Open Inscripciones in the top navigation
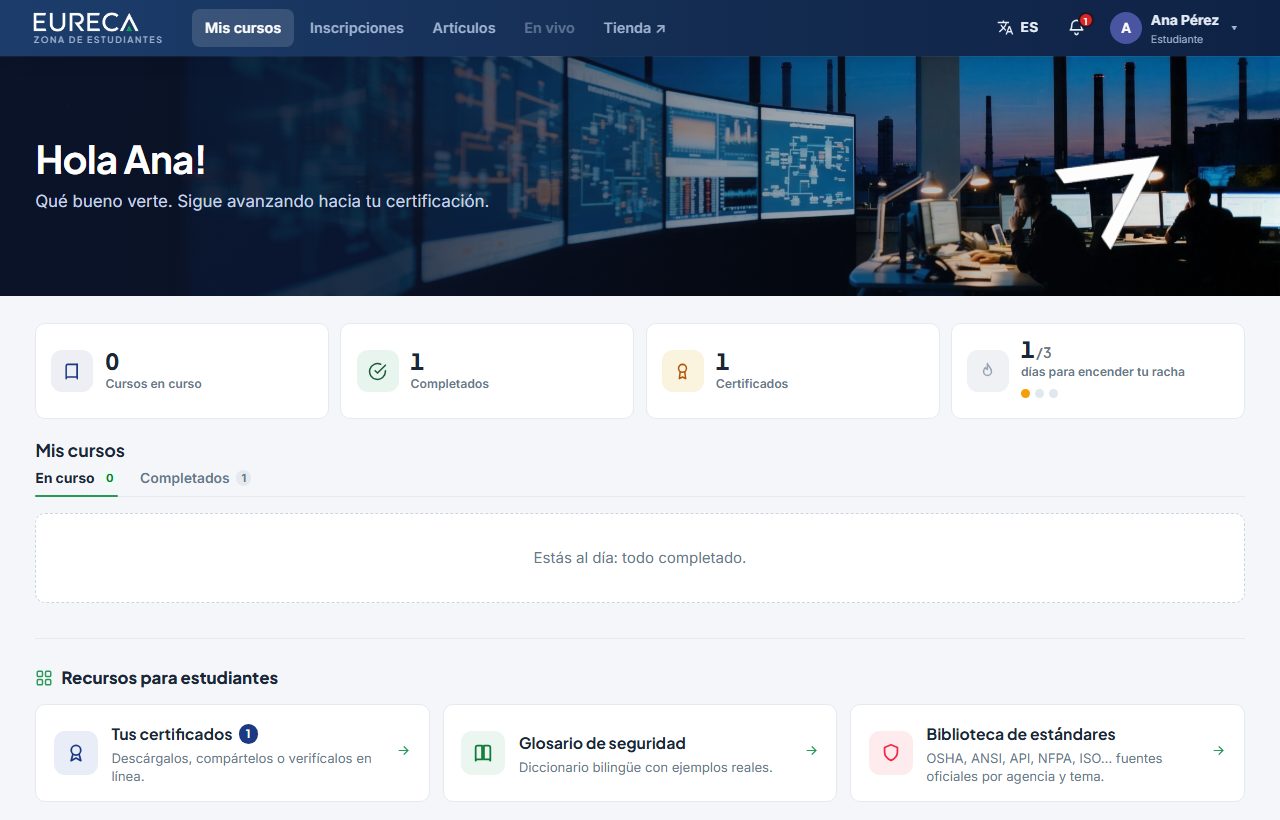Image resolution: width=1280 pixels, height=820 pixels. pos(357,28)
